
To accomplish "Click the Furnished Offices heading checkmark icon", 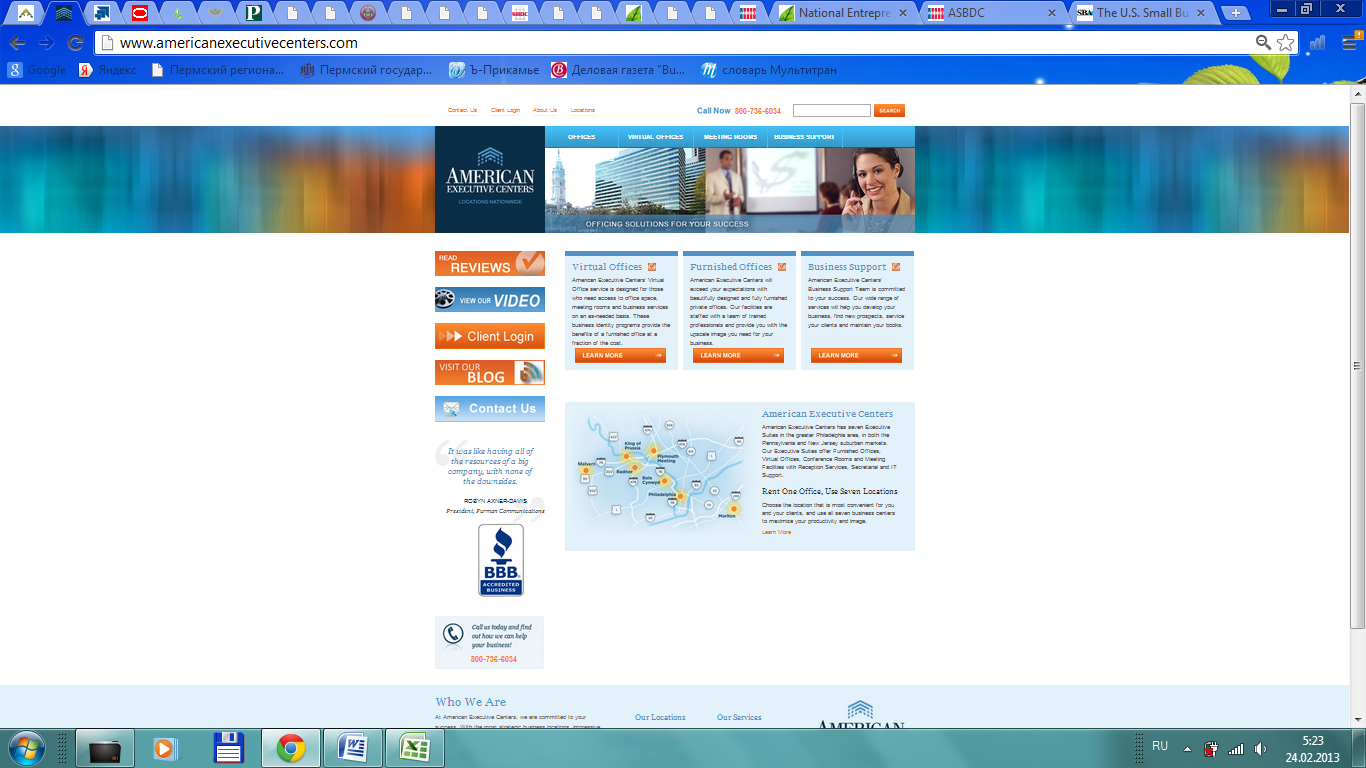I will click(x=782, y=267).
